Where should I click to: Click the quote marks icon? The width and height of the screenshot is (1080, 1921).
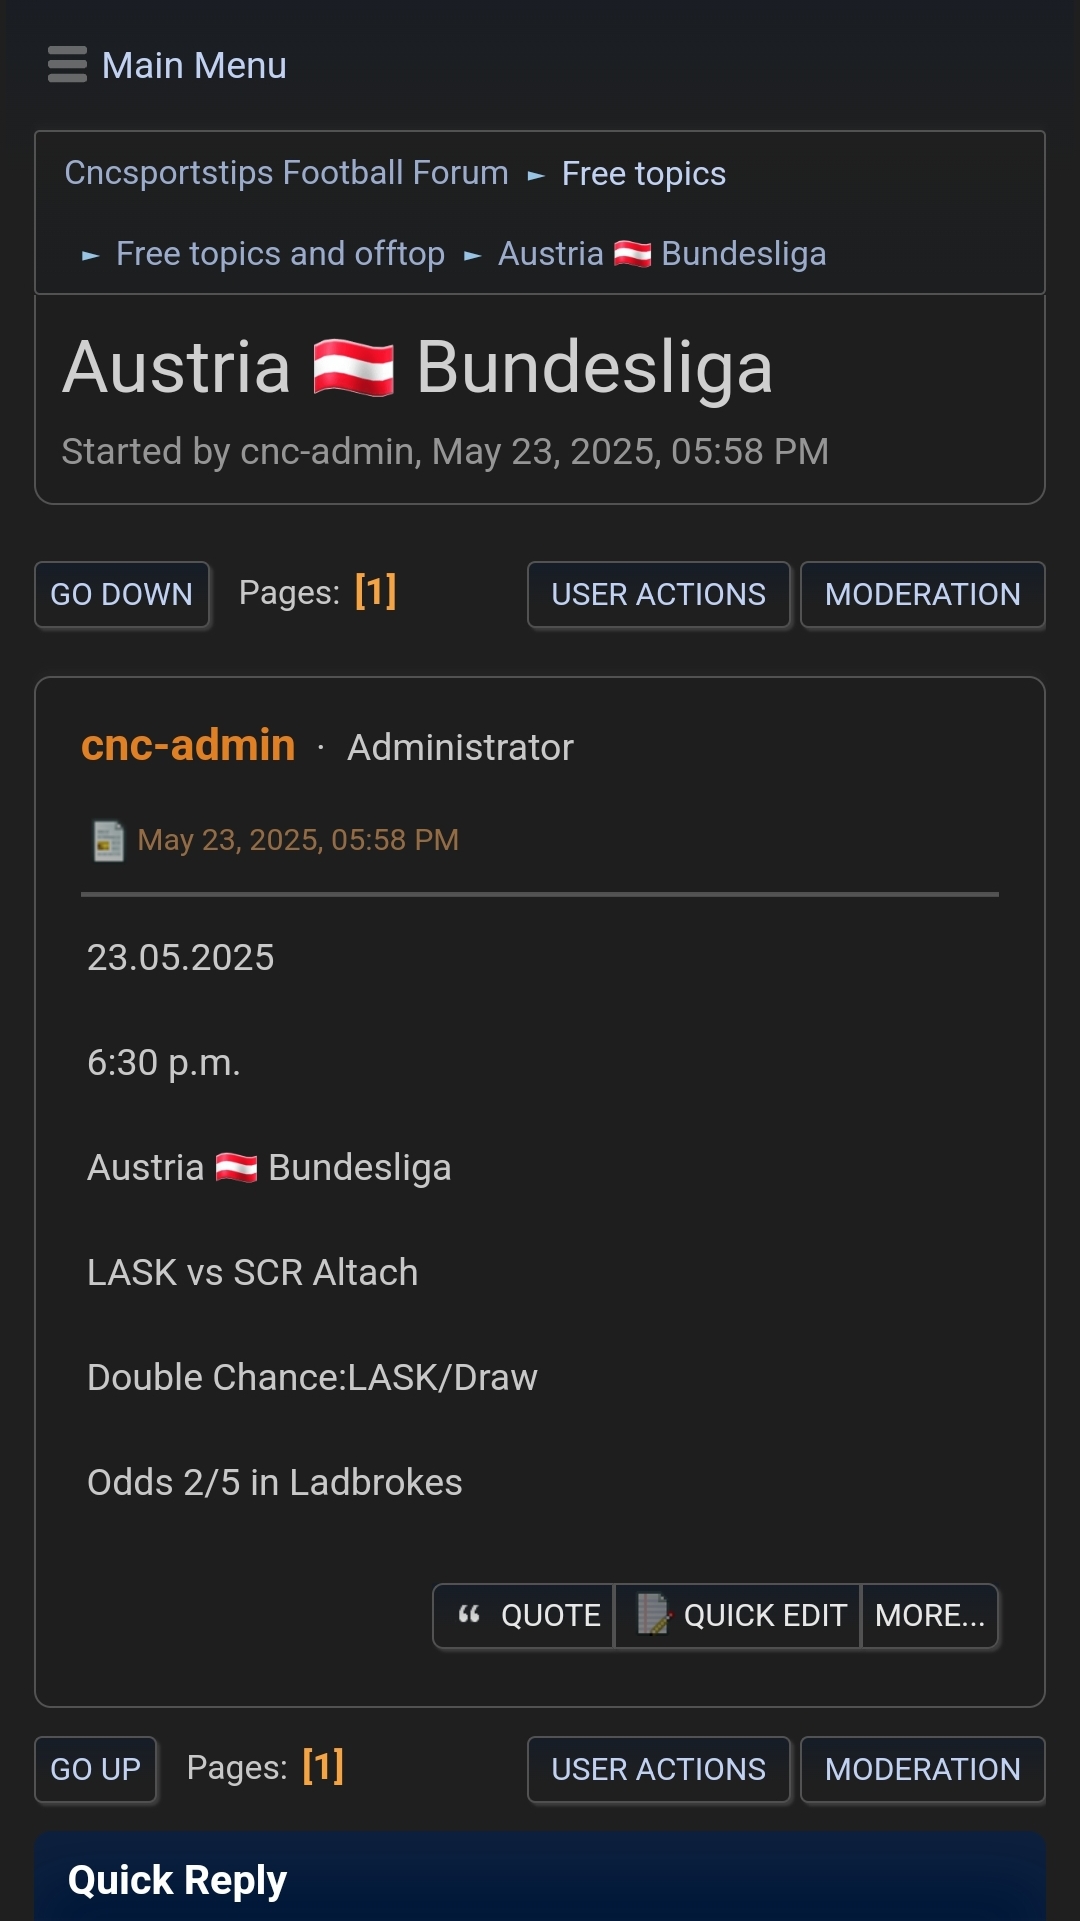pos(469,1615)
